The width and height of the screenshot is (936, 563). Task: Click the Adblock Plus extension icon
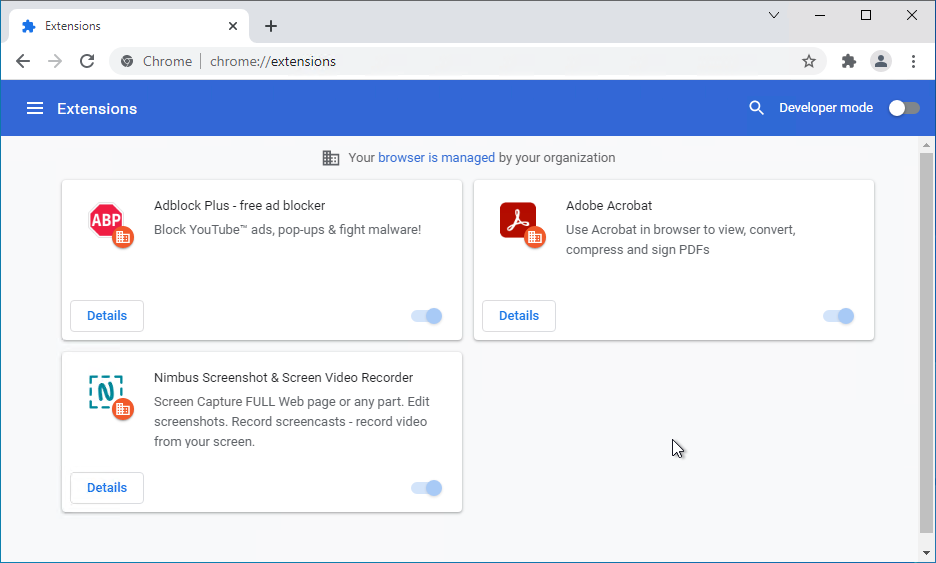107,221
